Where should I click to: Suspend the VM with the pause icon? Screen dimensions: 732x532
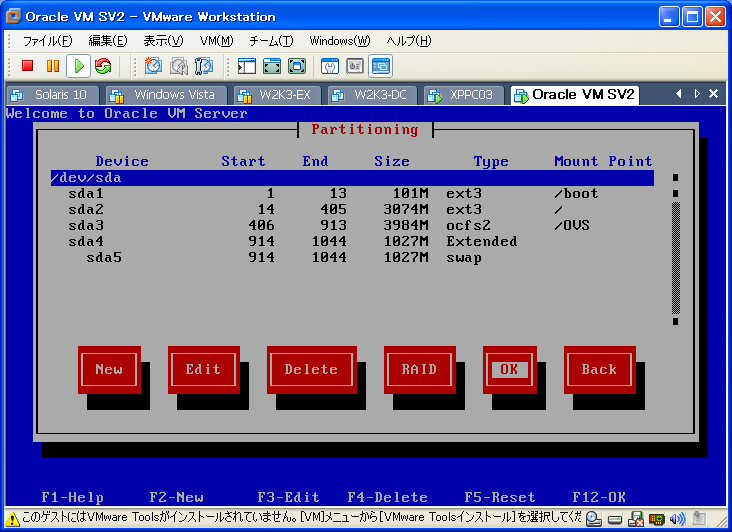53,66
